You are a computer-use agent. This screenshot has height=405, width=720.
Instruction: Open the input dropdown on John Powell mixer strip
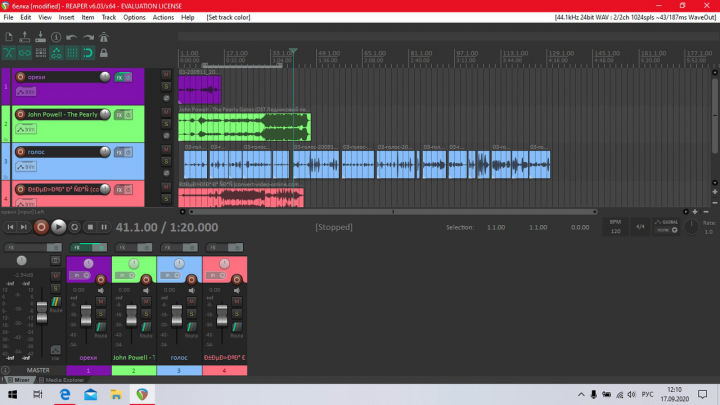pyautogui.click(x=125, y=276)
